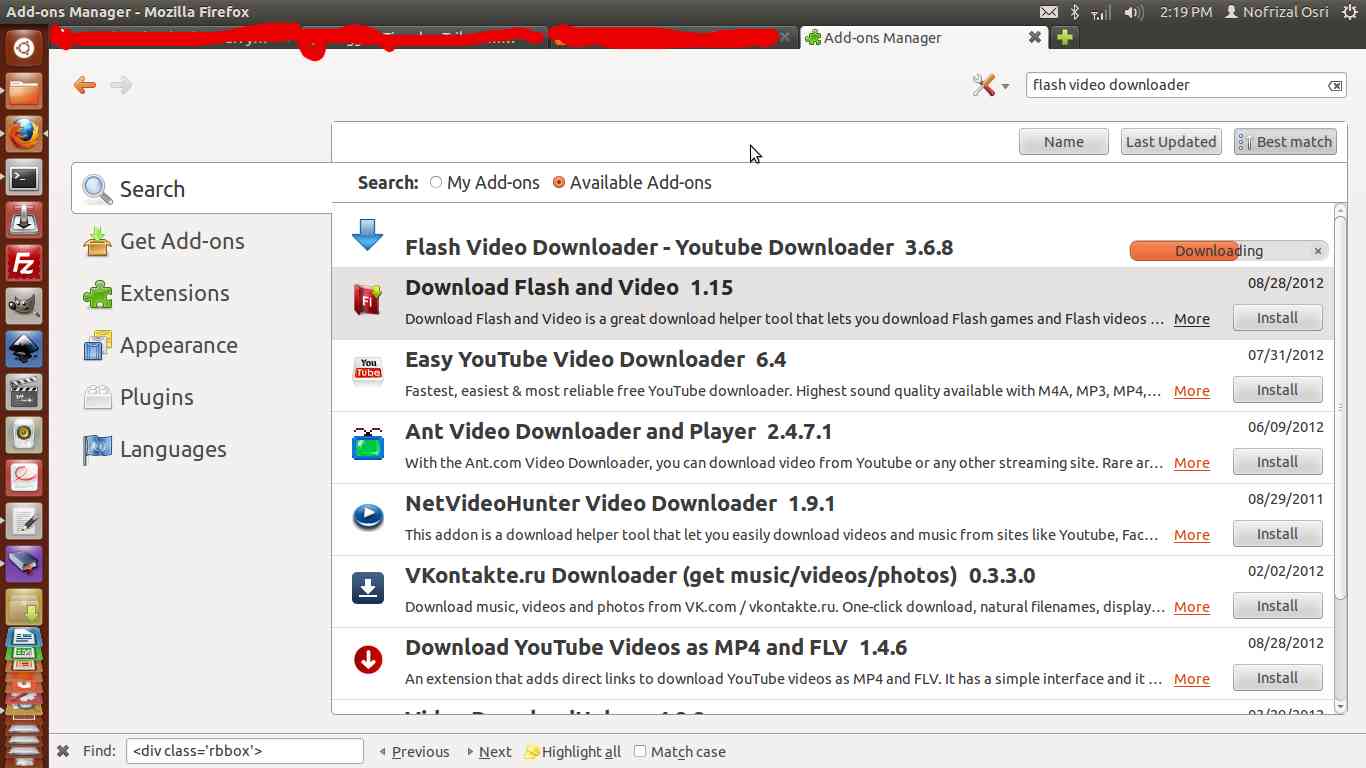Close the Find bar
This screenshot has width=1366, height=768.
pyautogui.click(x=62, y=752)
